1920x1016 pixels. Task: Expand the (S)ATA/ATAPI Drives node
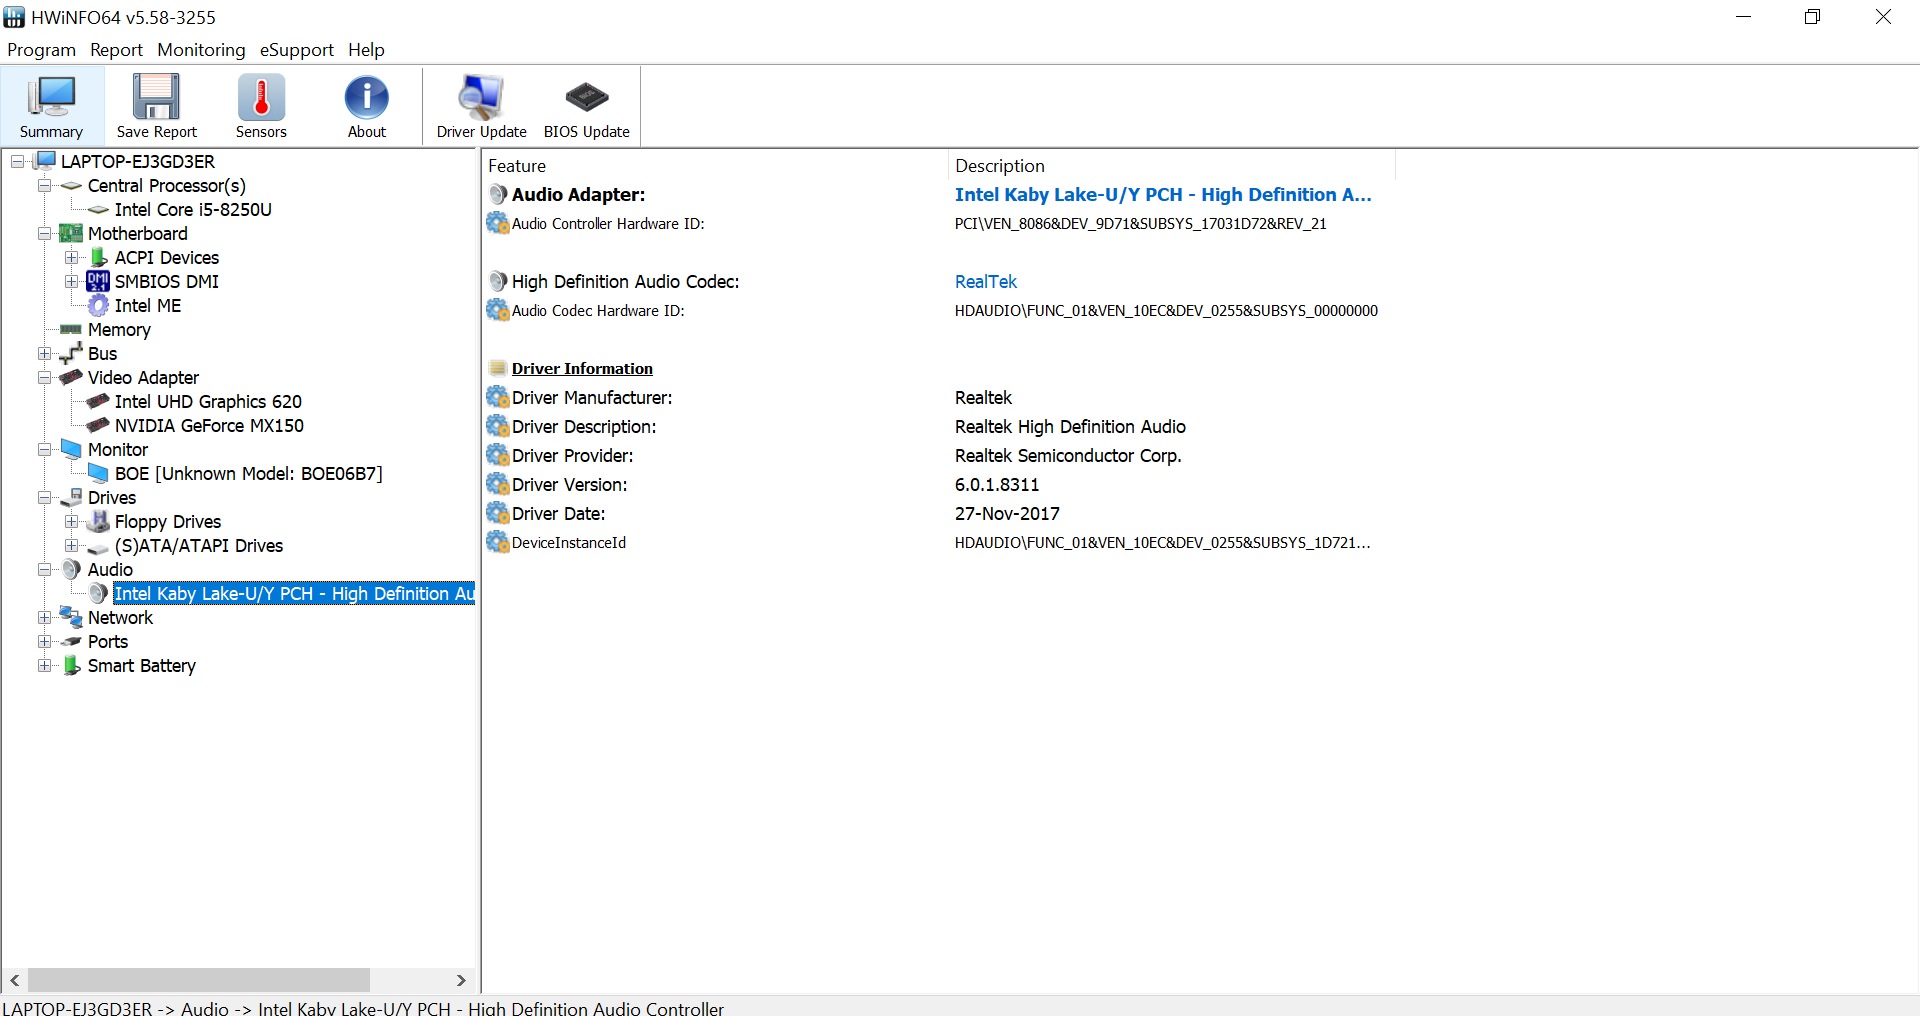click(71, 545)
